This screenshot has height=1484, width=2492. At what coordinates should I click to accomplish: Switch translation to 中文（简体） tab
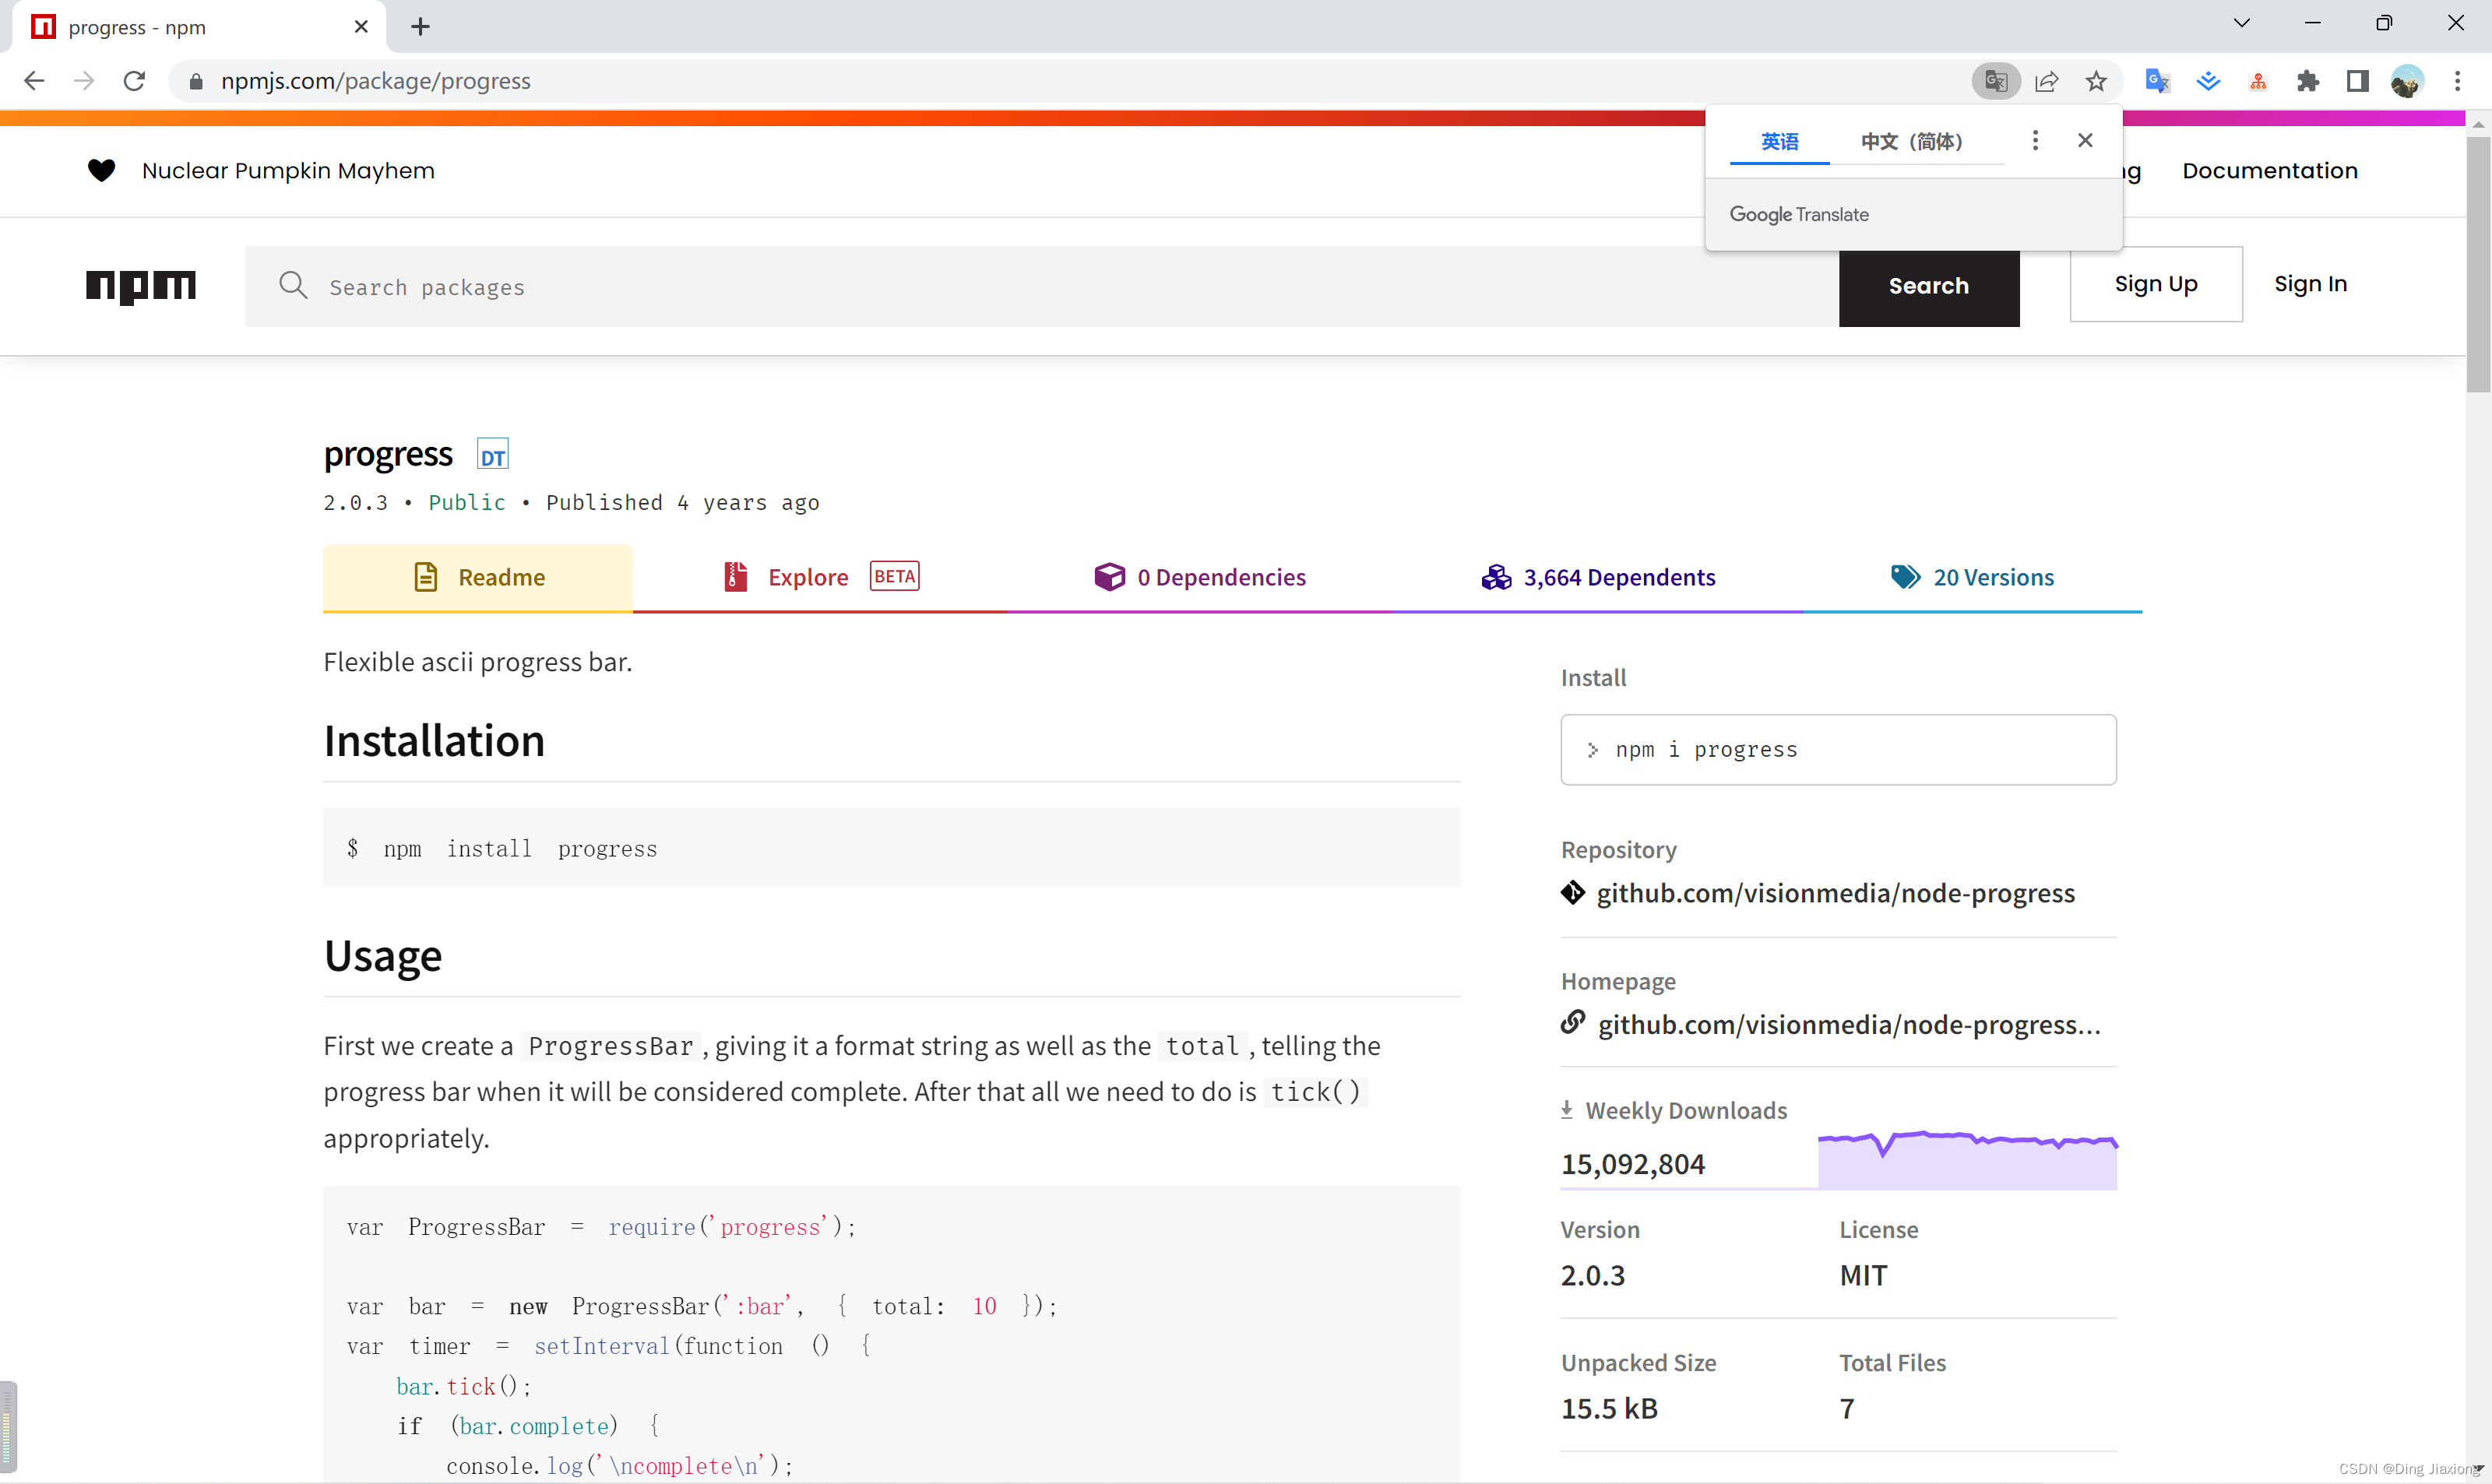[x=1911, y=142]
